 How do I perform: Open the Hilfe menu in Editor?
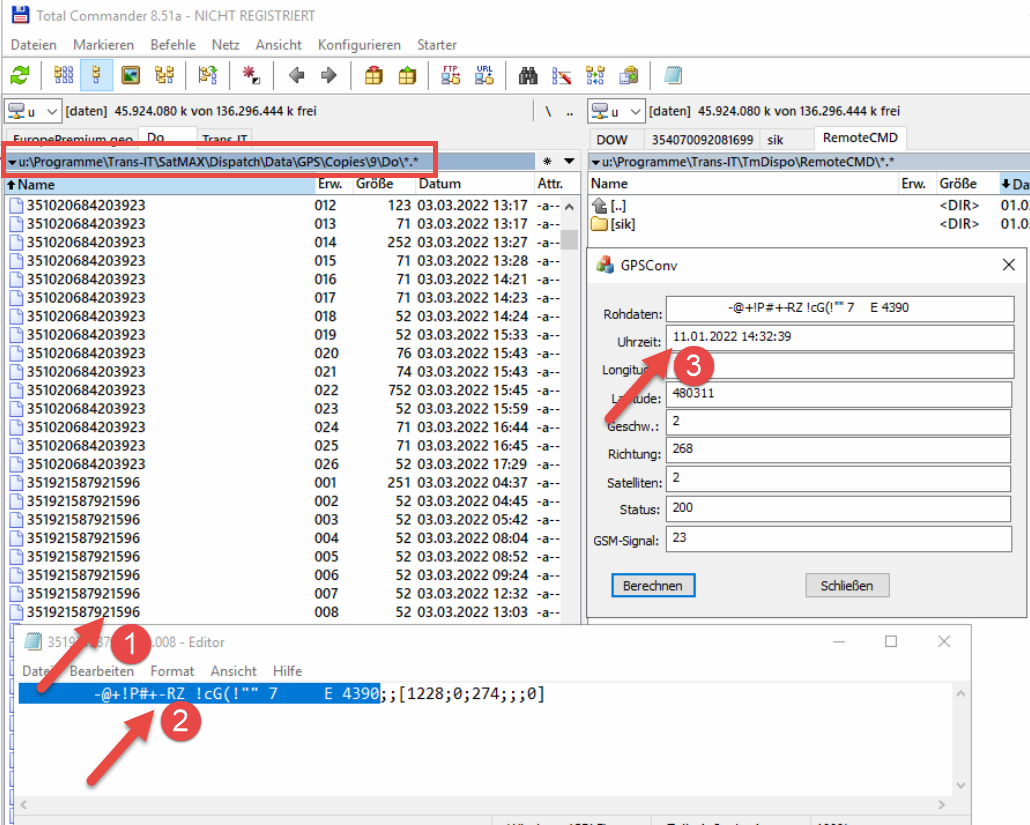pyautogui.click(x=287, y=671)
